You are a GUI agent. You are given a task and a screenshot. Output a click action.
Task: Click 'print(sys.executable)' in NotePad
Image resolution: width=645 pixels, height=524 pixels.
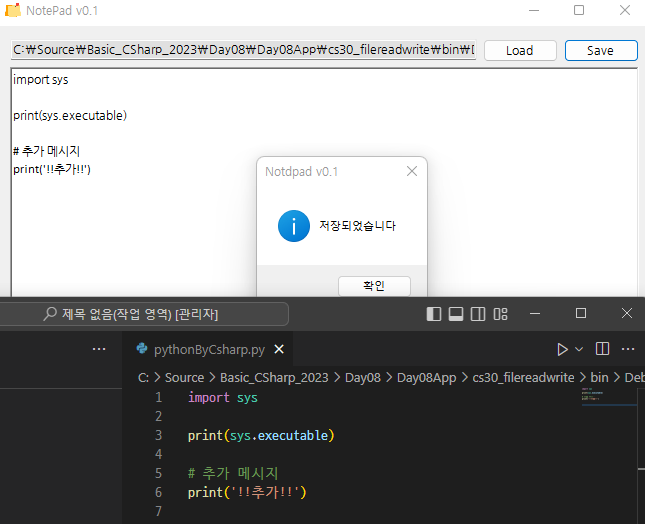coord(70,116)
